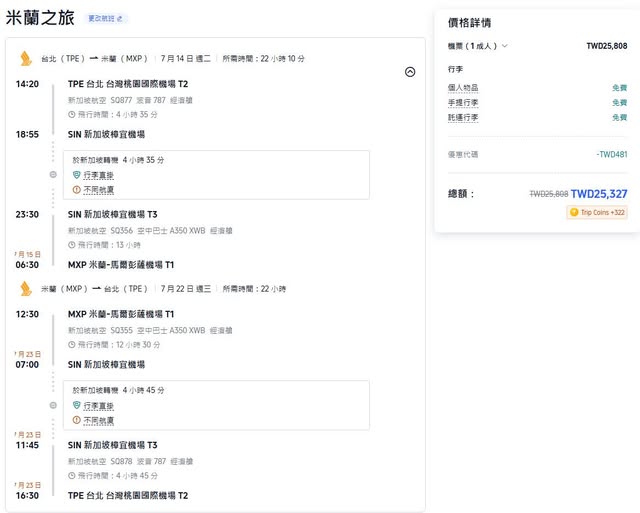
Task: Click return 不同航廈 terminal notice link
Action: click(x=98, y=420)
